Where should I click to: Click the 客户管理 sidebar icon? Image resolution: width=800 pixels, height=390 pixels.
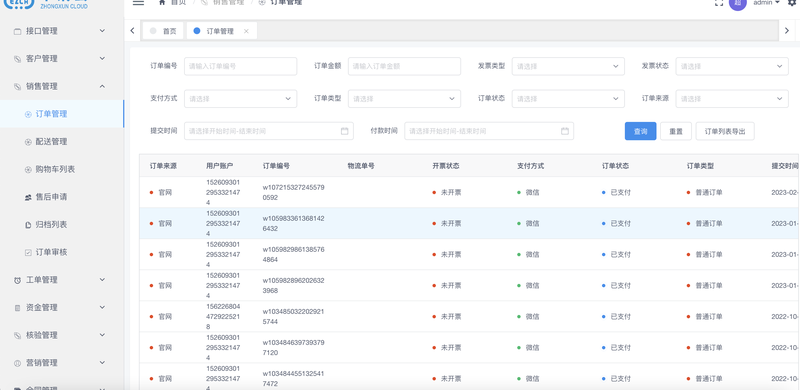point(17,59)
